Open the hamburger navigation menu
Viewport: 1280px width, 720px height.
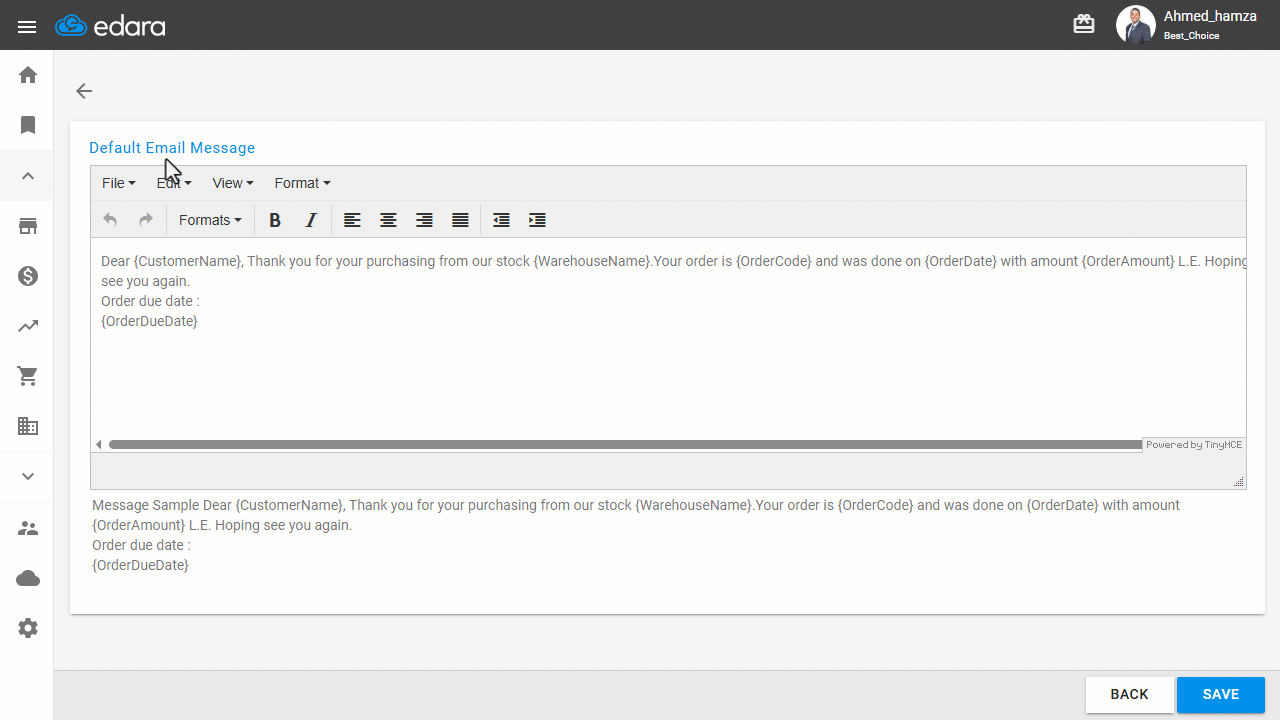point(27,27)
